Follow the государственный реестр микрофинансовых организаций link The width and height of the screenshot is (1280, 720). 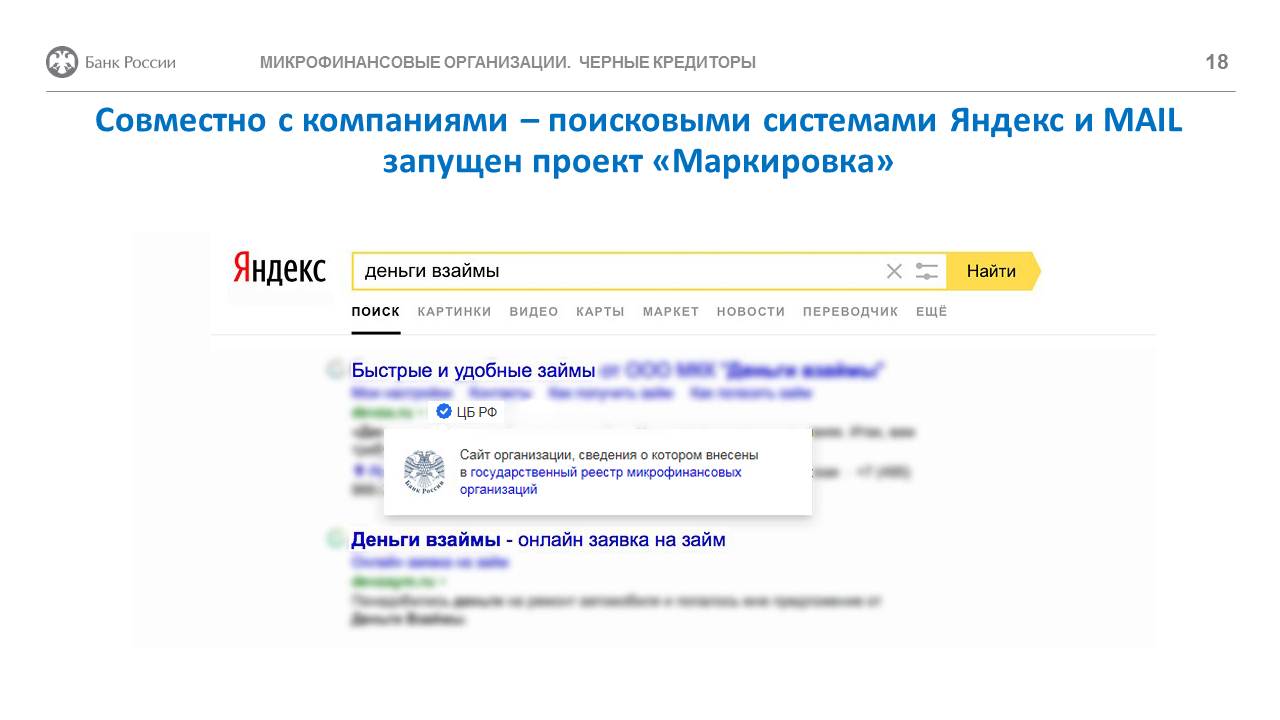[x=601, y=481]
